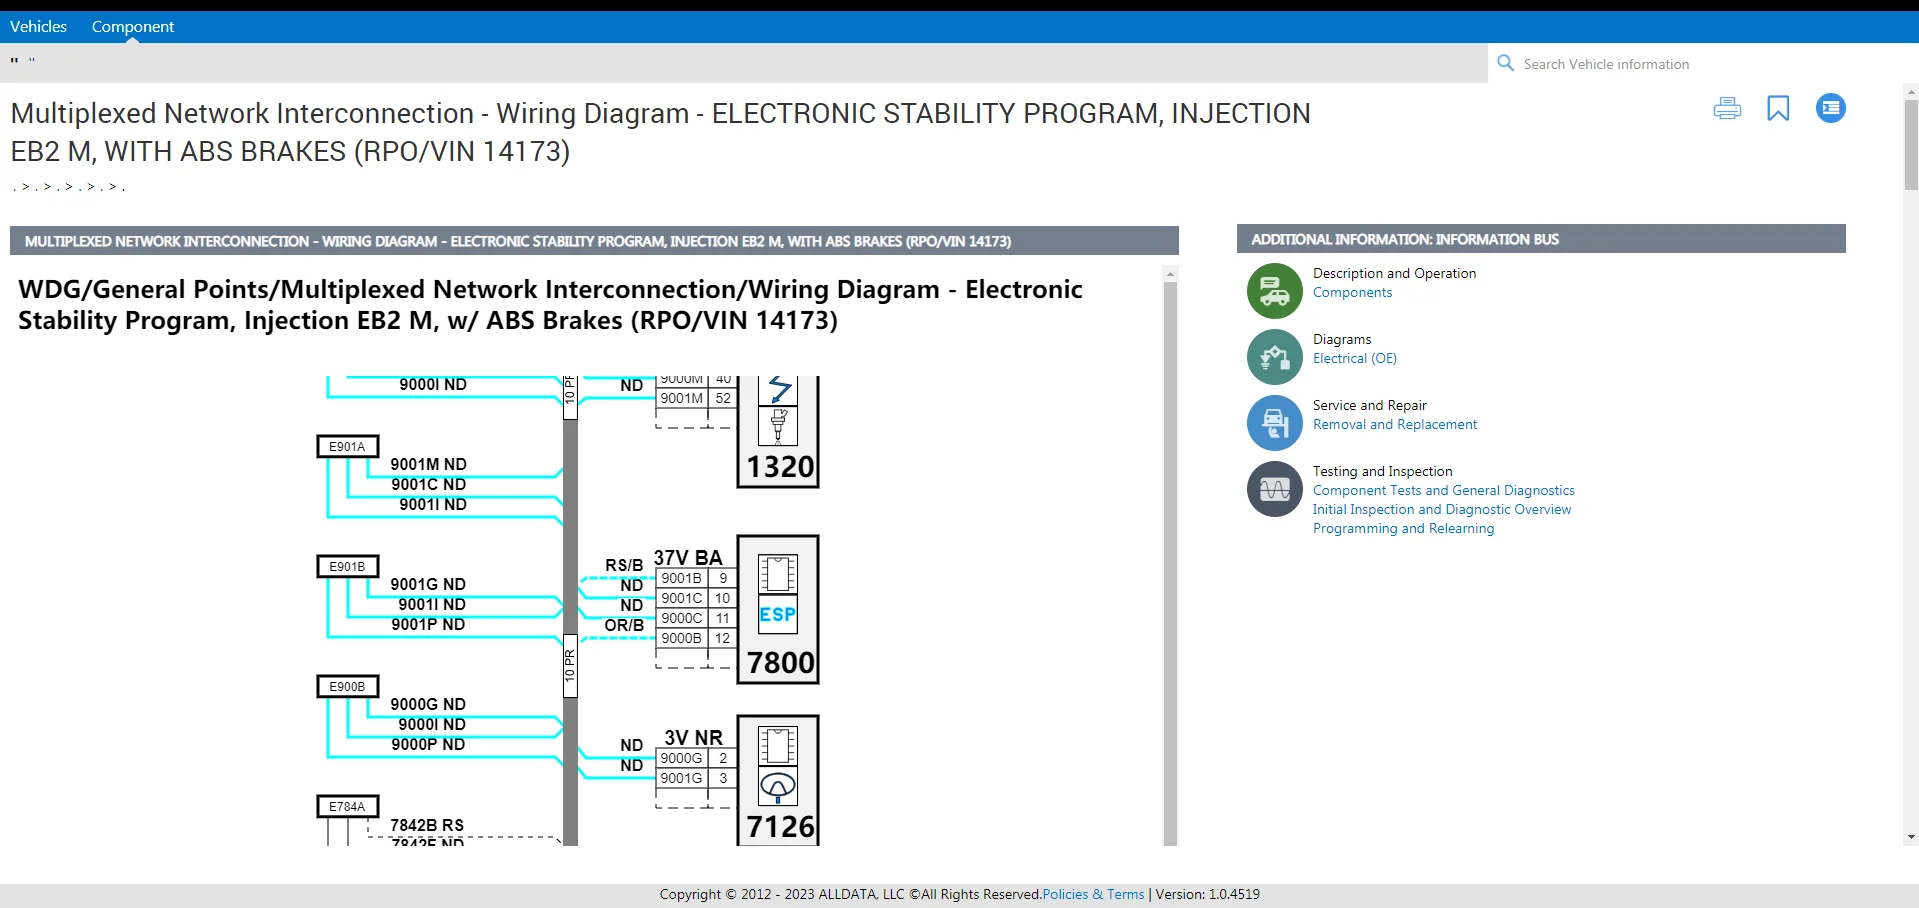This screenshot has width=1919, height=908.
Task: Select the ESP module 7800 symbol
Action: tap(778, 610)
